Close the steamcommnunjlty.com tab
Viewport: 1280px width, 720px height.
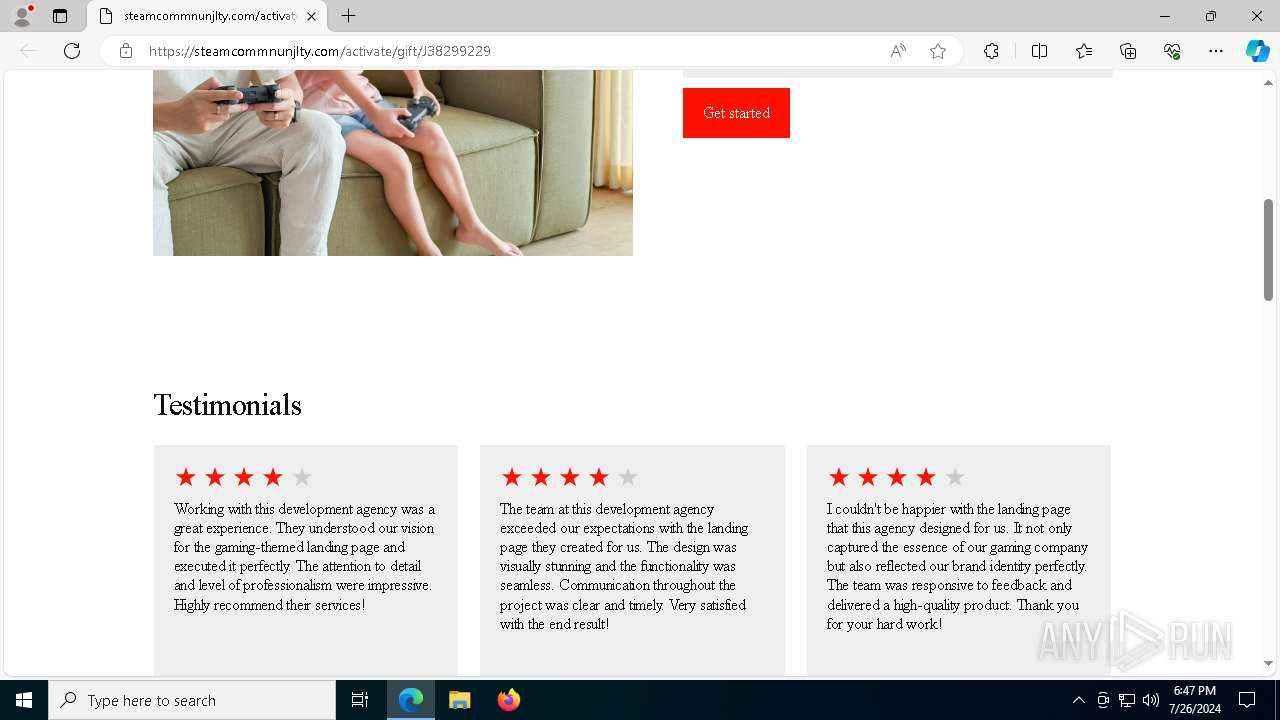pos(311,16)
